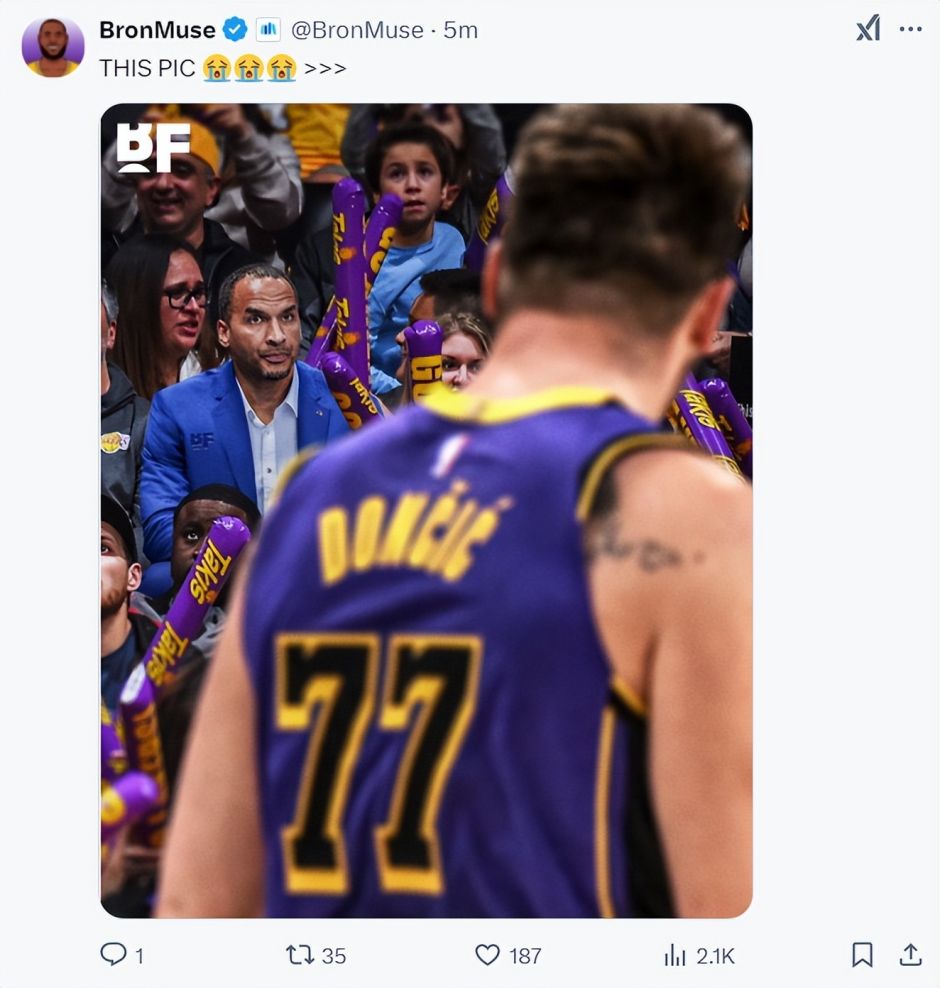Image resolution: width=940 pixels, height=988 pixels.
Task: Open view analytics bar chart icon
Action: [676, 955]
